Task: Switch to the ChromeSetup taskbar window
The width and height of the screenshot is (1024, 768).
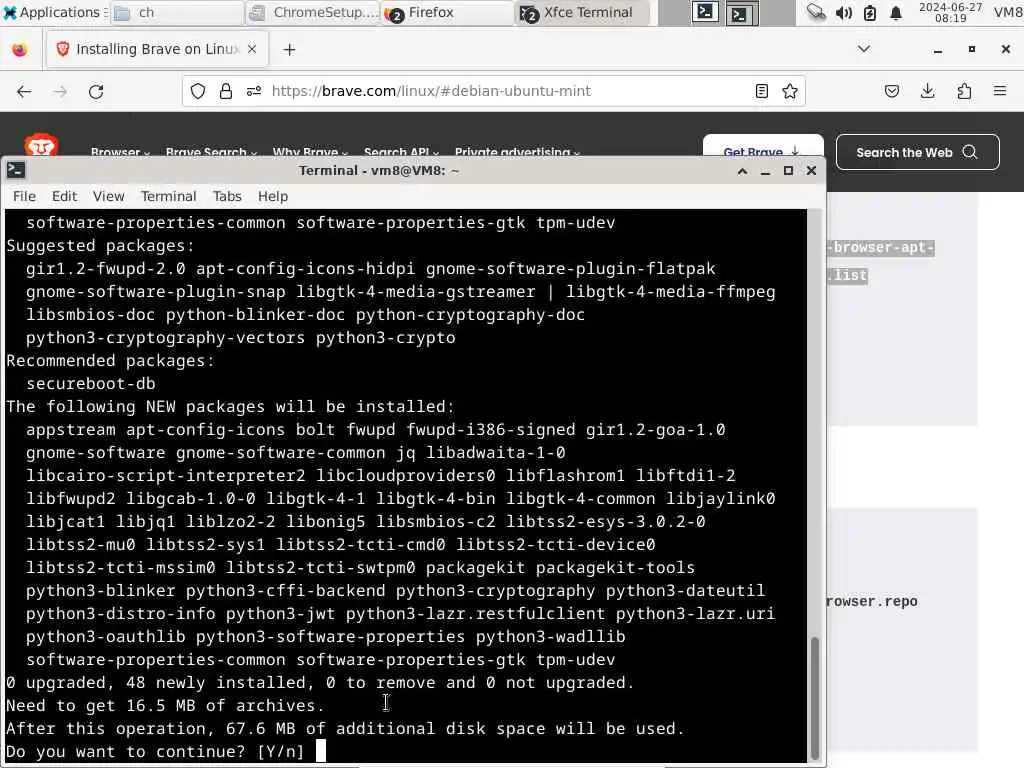Action: [313, 12]
